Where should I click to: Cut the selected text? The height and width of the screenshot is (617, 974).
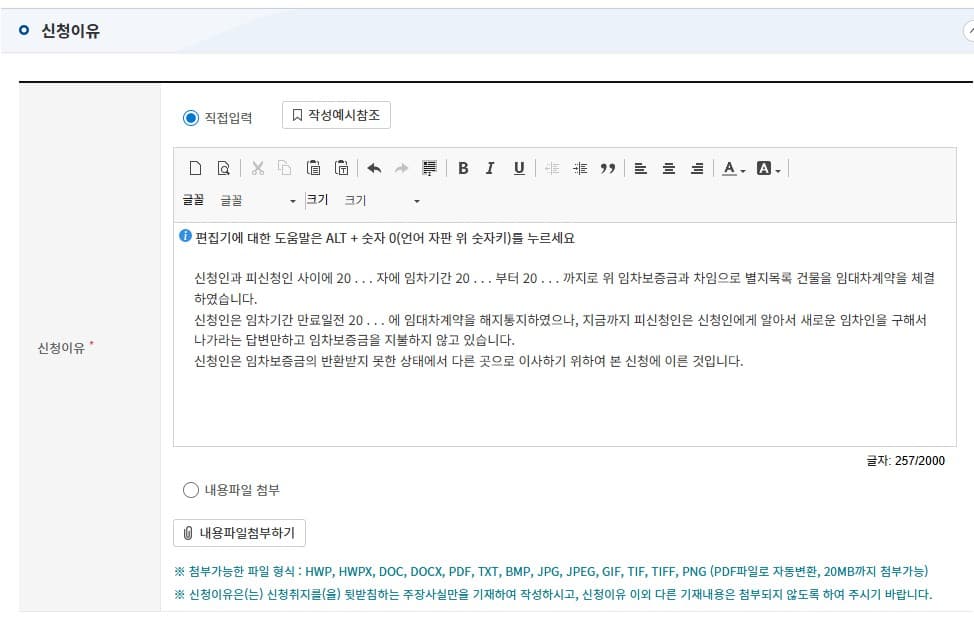tap(257, 168)
